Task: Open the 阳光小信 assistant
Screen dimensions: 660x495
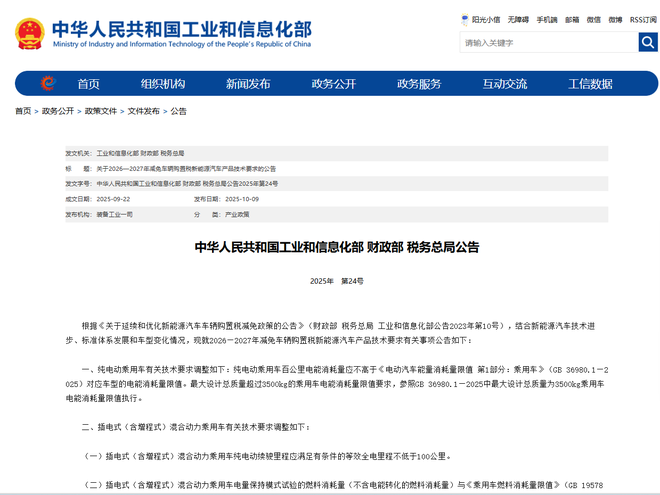Action: [x=483, y=19]
